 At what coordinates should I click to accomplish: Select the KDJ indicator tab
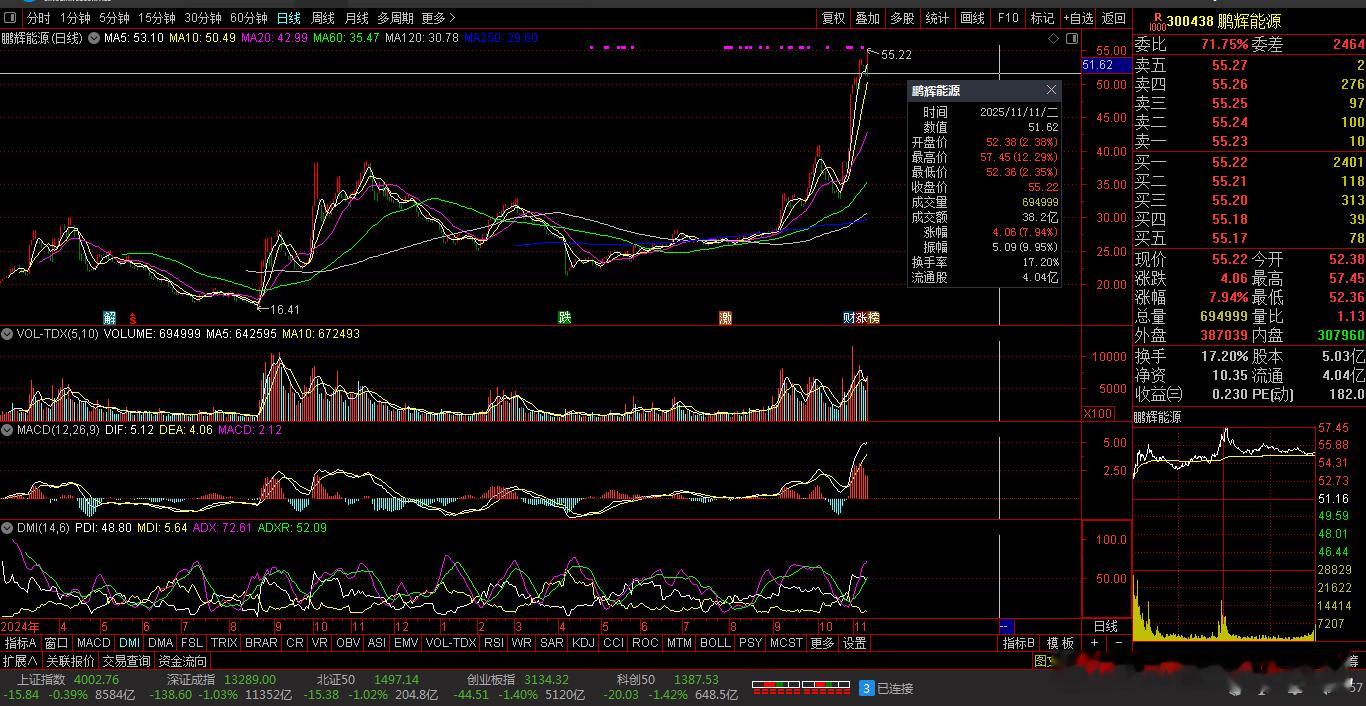[x=582, y=643]
